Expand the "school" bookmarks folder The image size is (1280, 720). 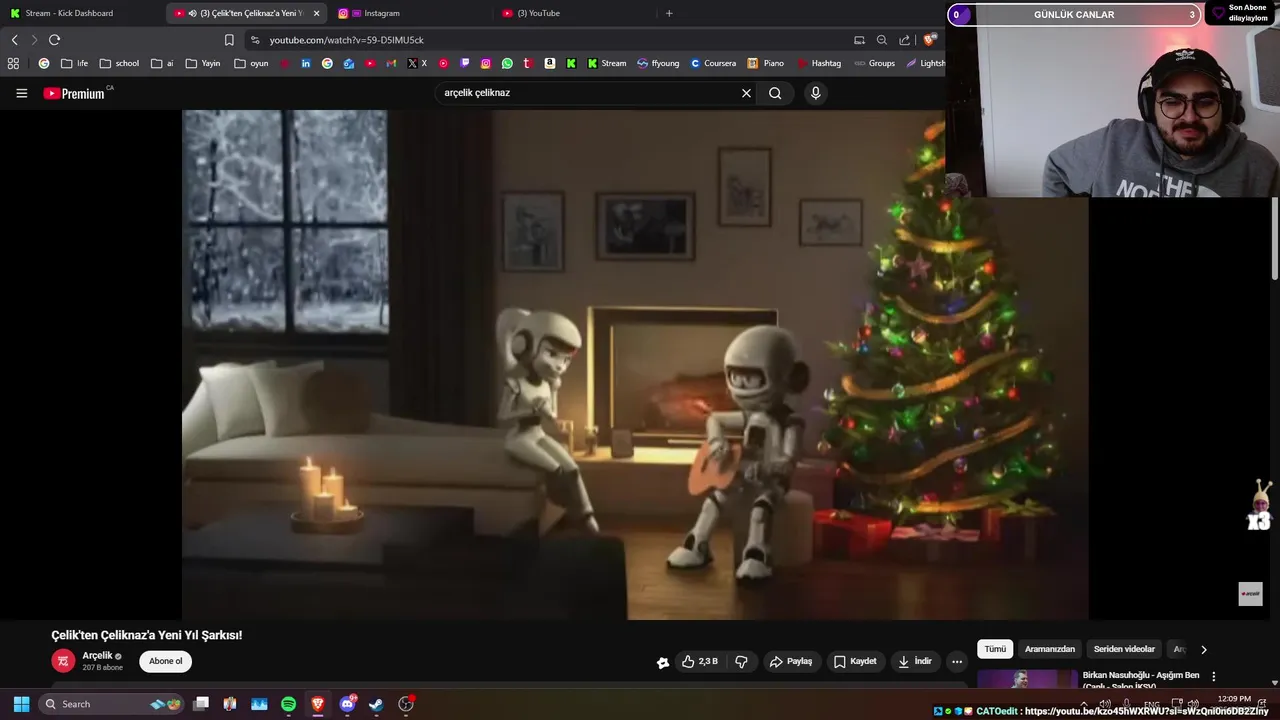pyautogui.click(x=119, y=63)
